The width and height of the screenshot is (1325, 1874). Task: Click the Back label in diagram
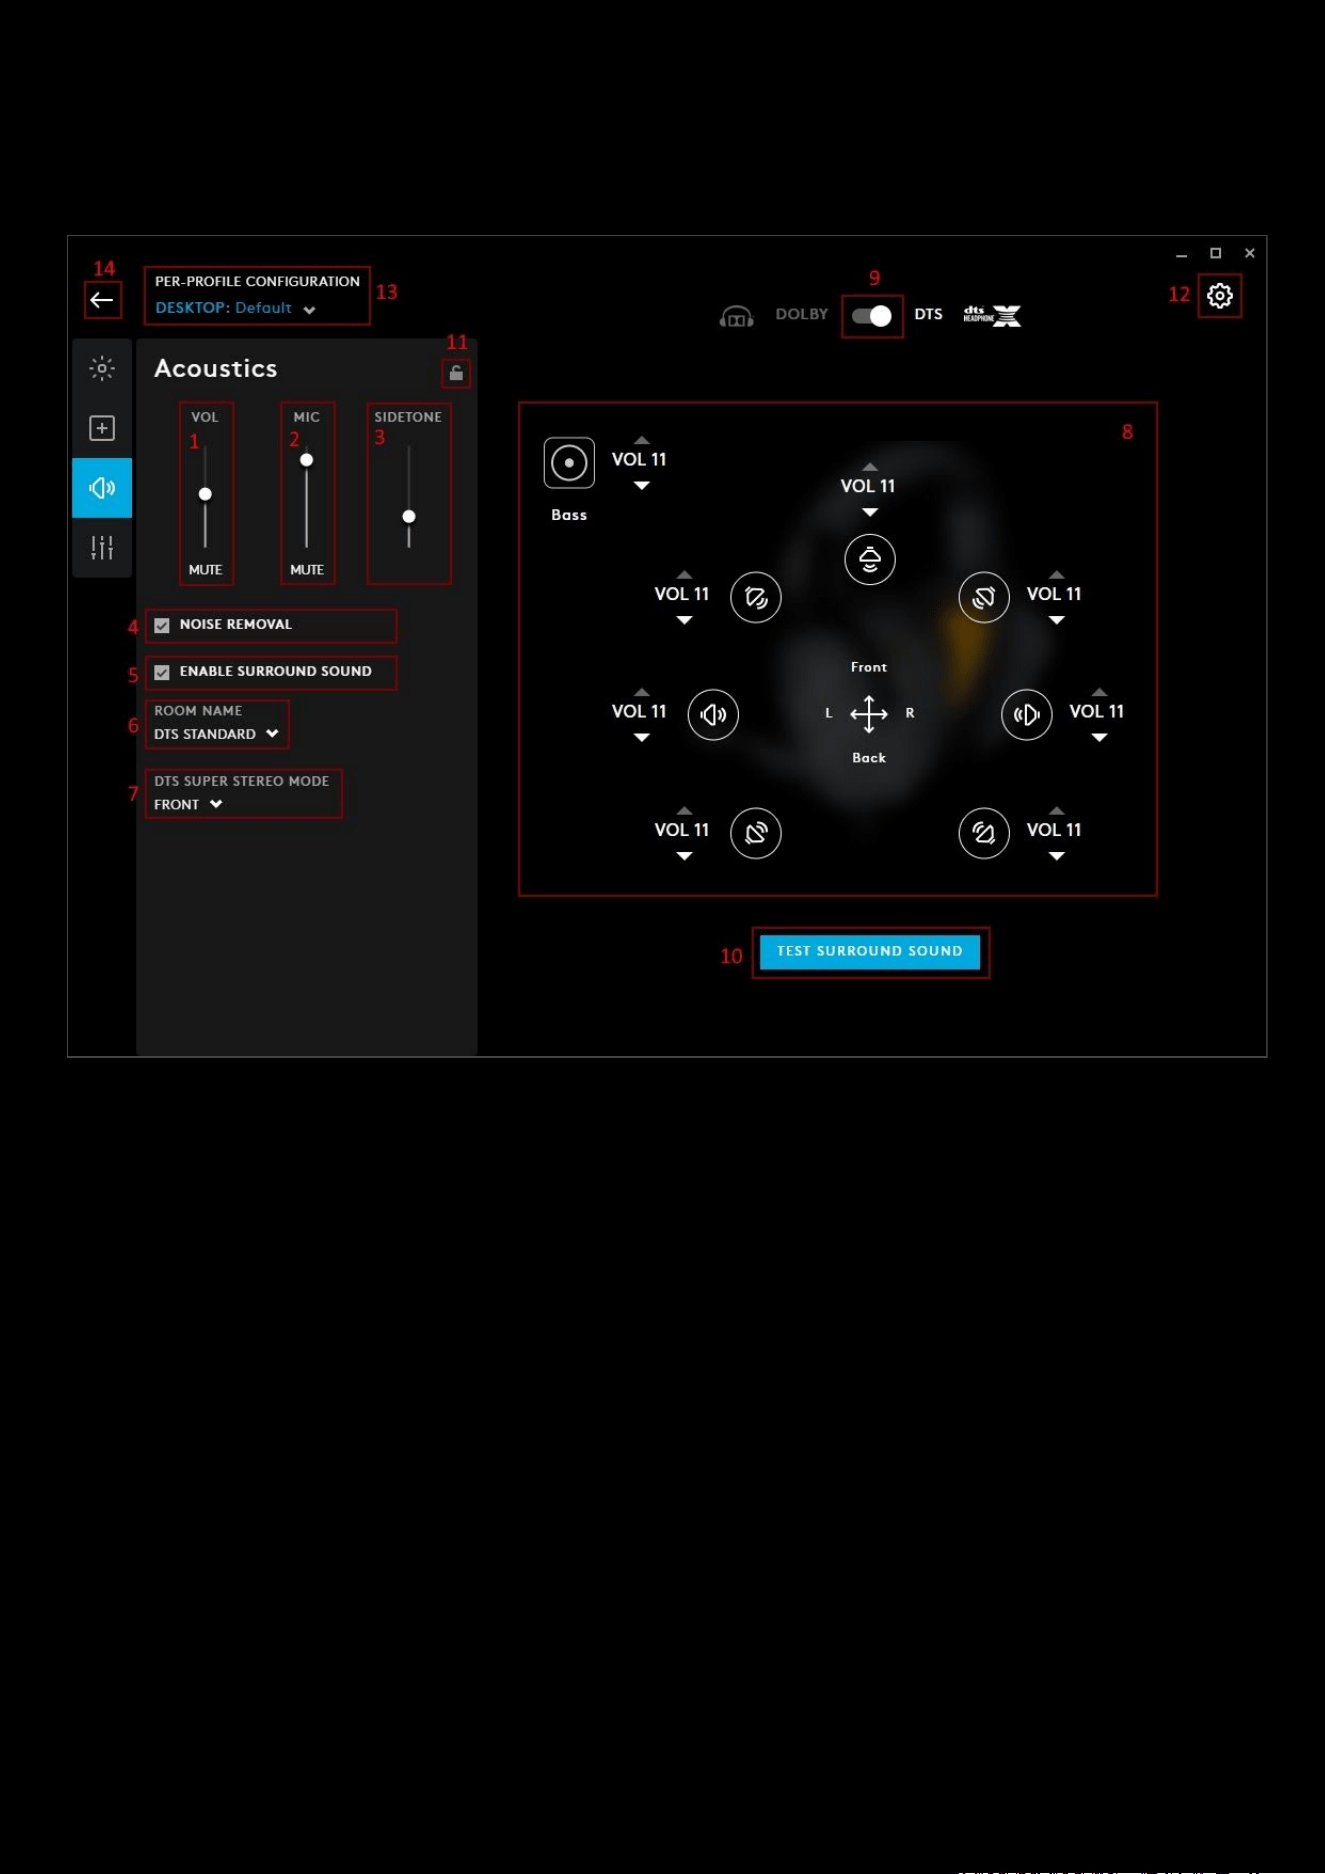[869, 758]
